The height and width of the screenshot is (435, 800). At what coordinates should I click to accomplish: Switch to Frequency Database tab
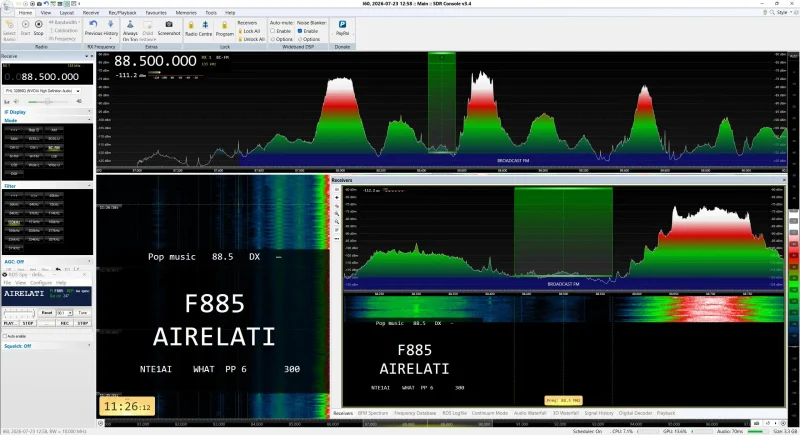[x=415, y=413]
